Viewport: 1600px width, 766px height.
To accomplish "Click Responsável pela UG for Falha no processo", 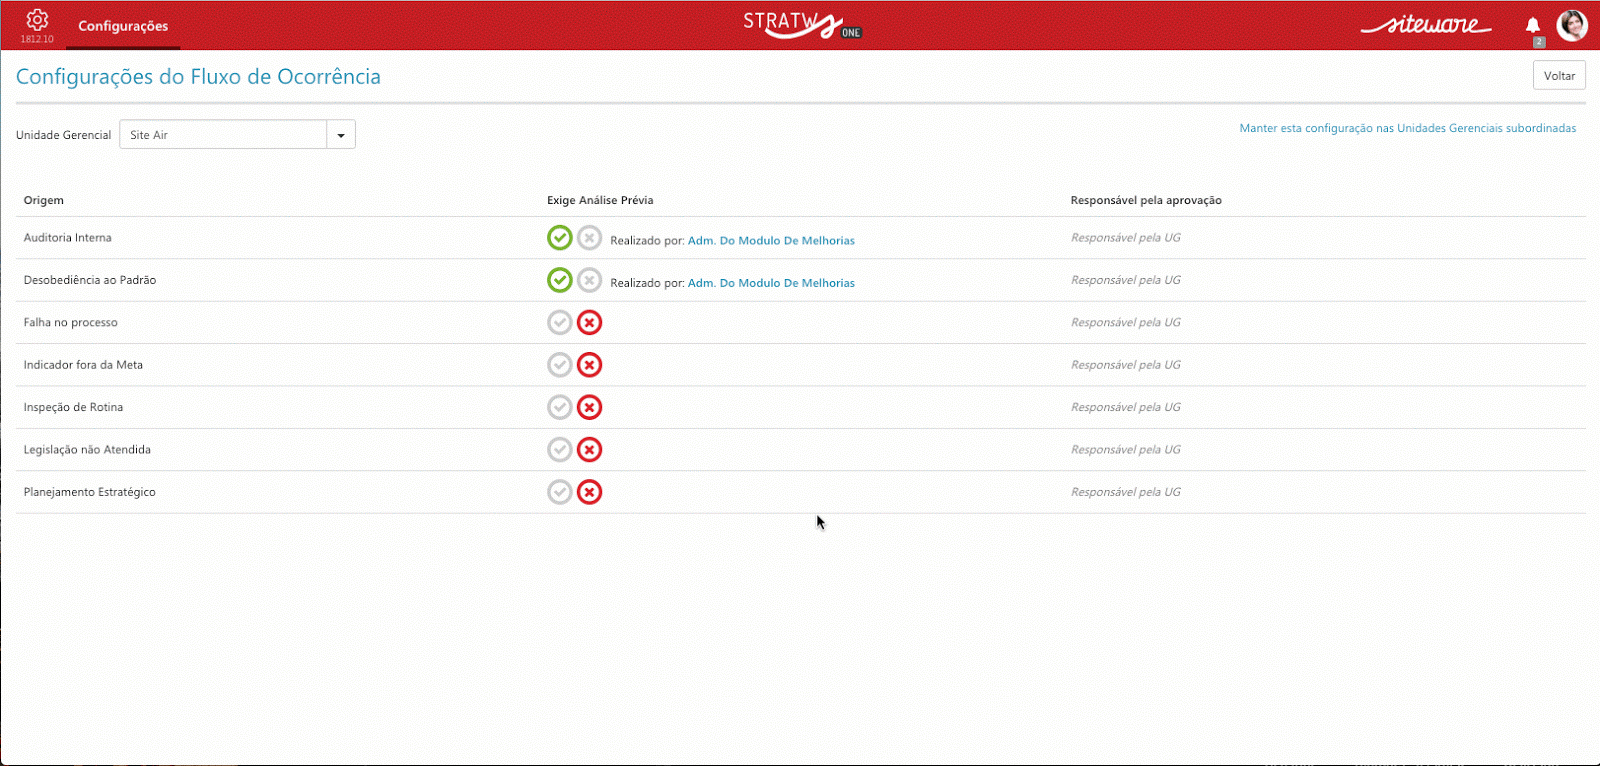I will coord(1126,322).
